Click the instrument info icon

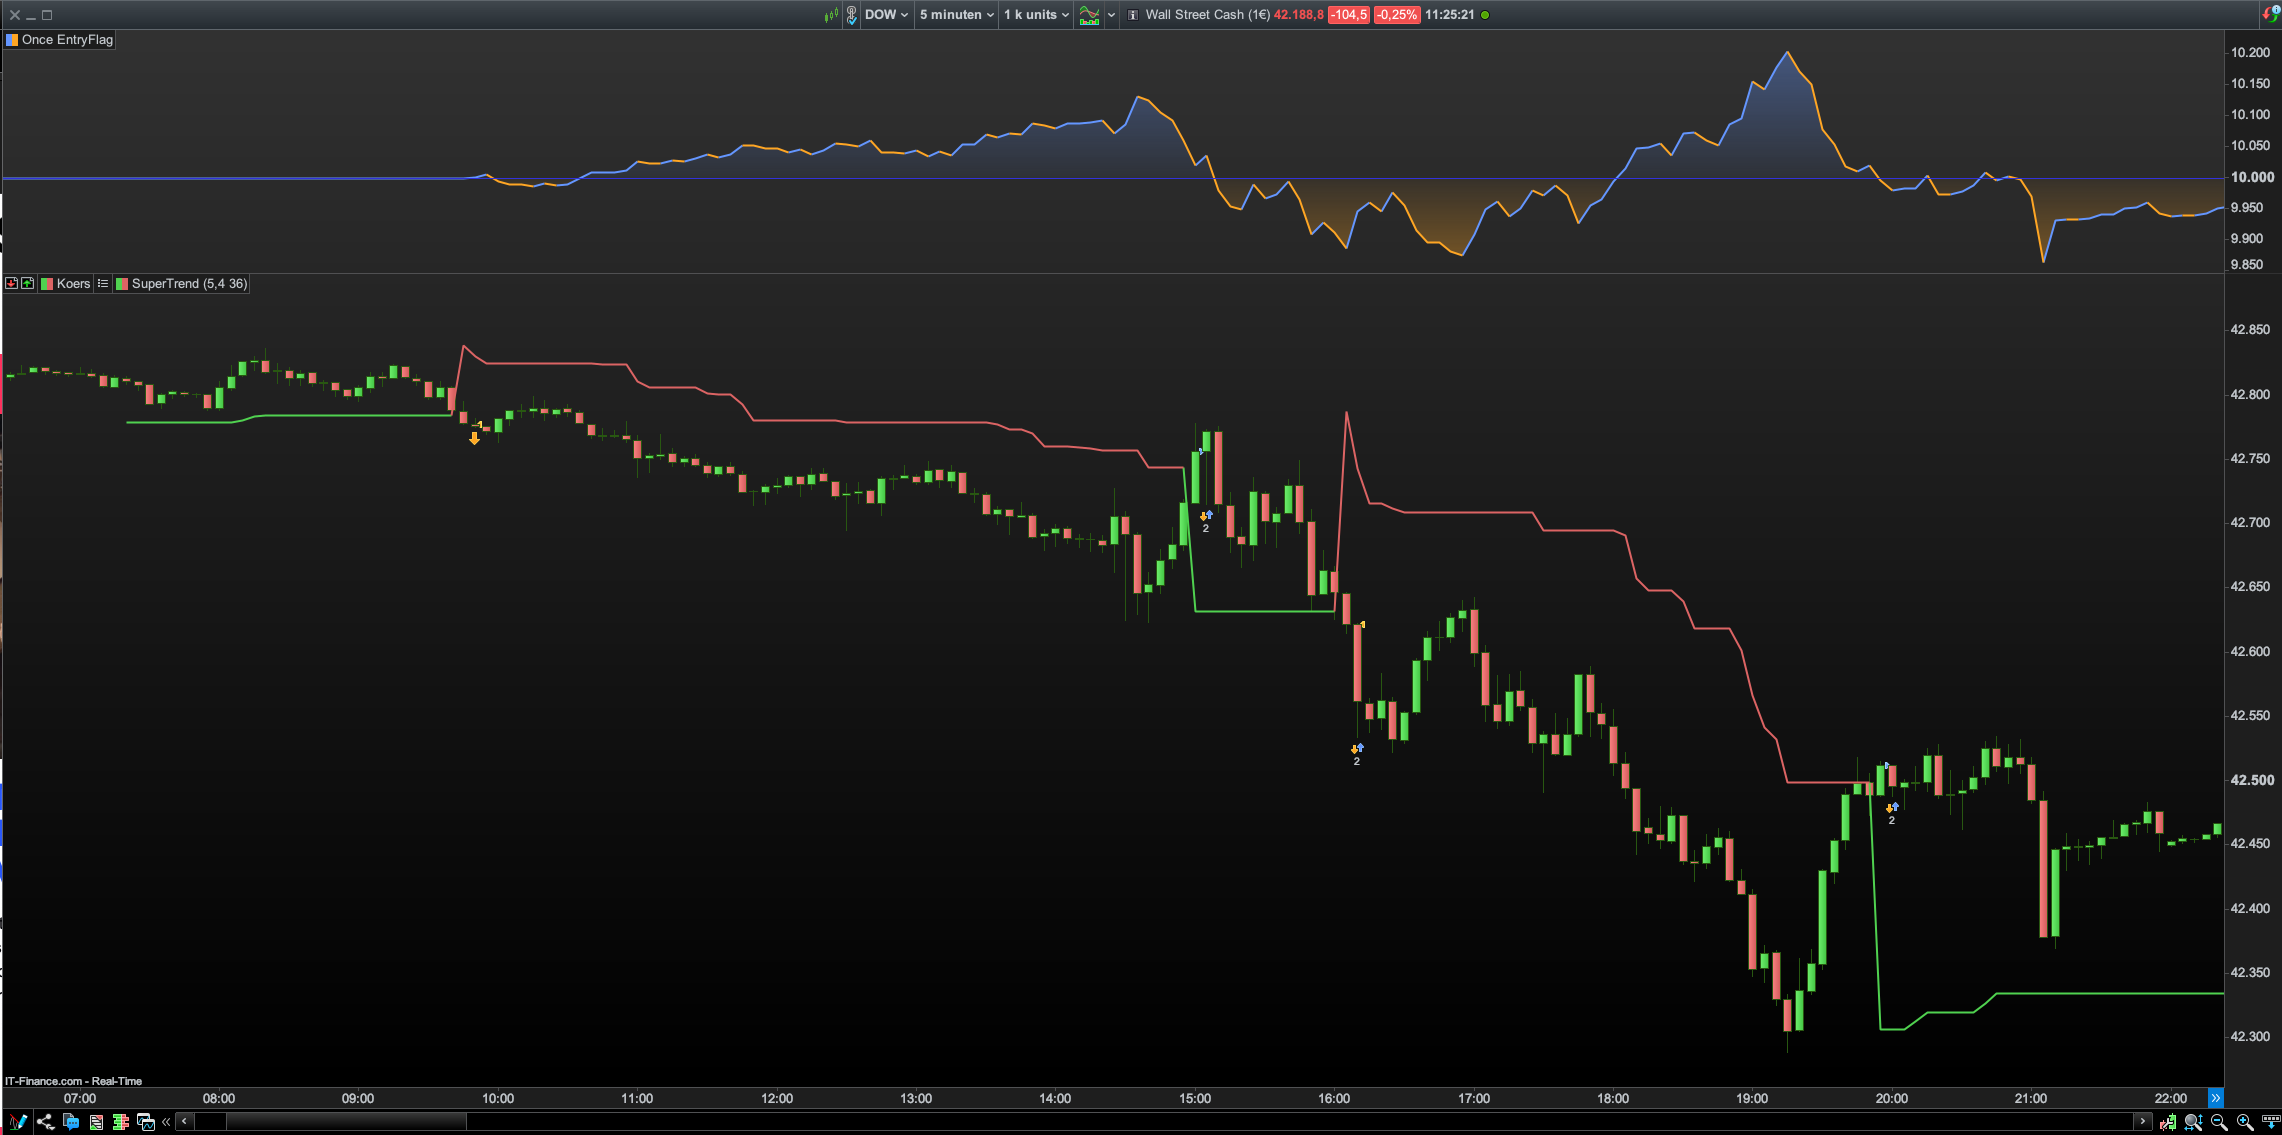[1133, 15]
